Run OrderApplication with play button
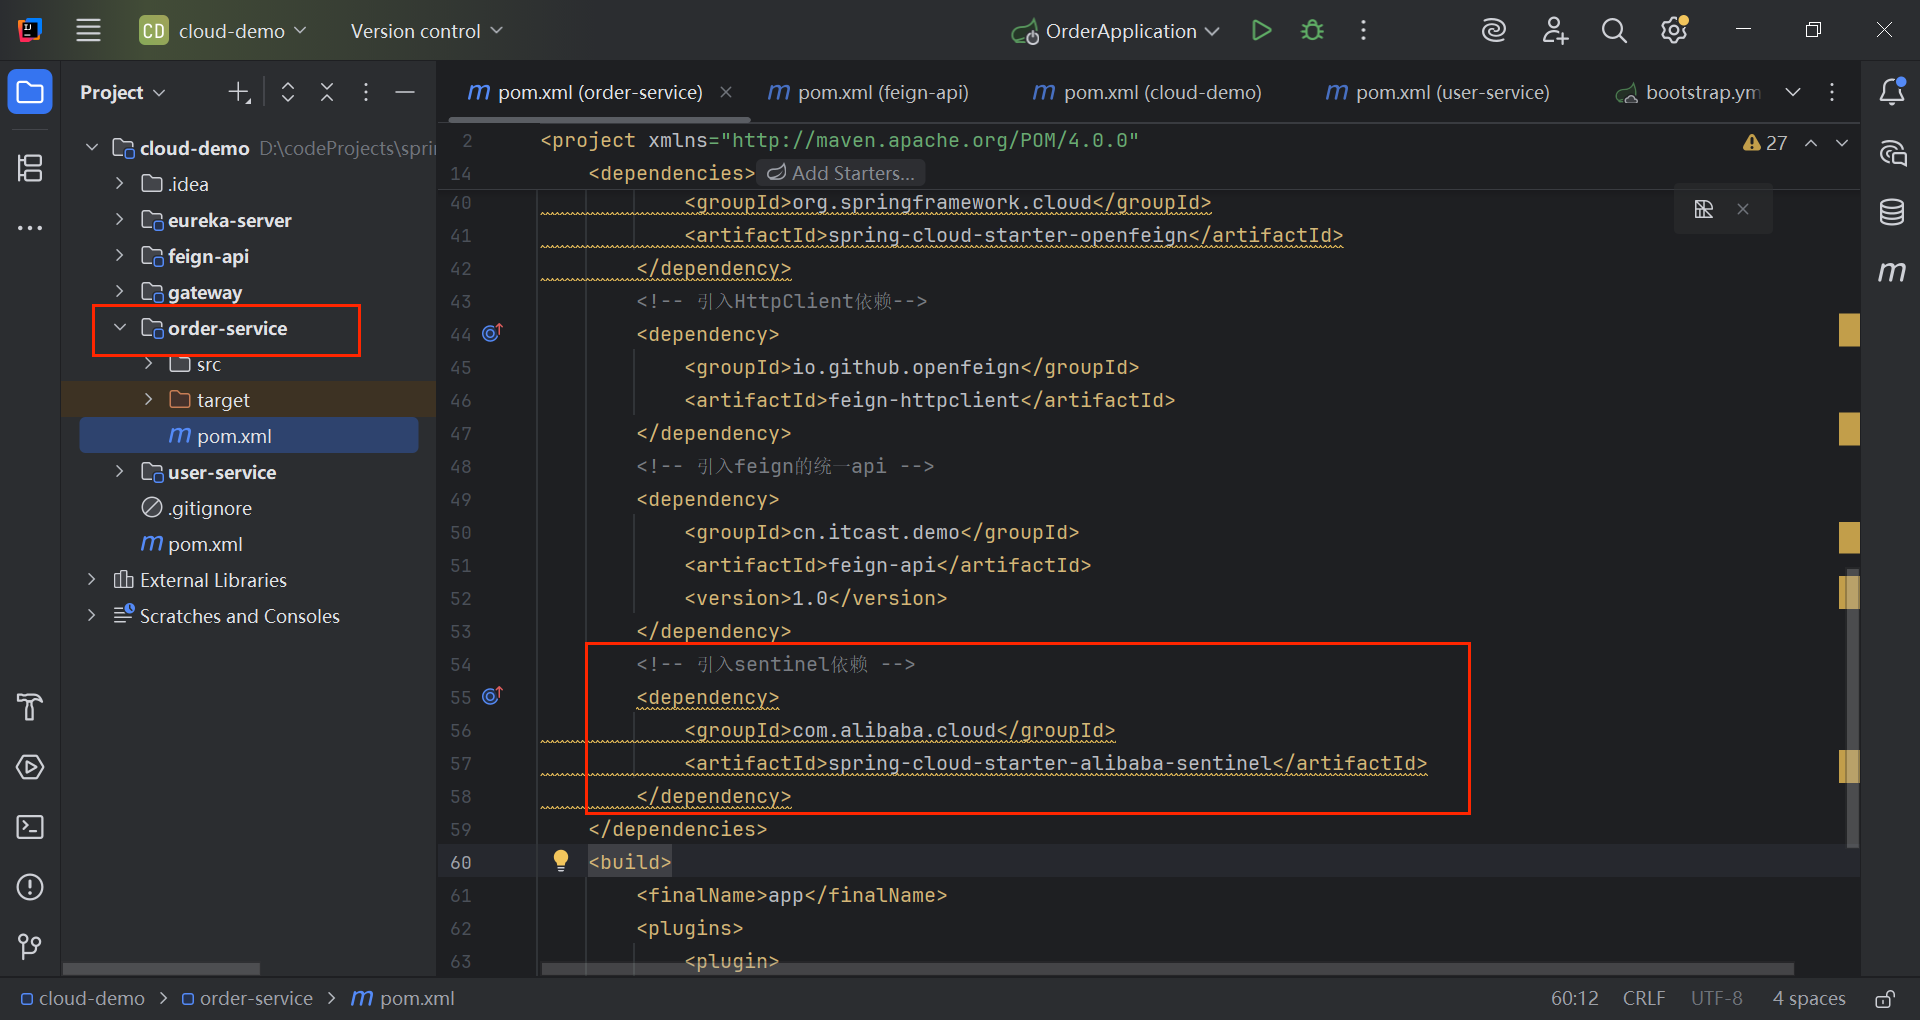Viewport: 1920px width, 1020px height. click(x=1262, y=31)
